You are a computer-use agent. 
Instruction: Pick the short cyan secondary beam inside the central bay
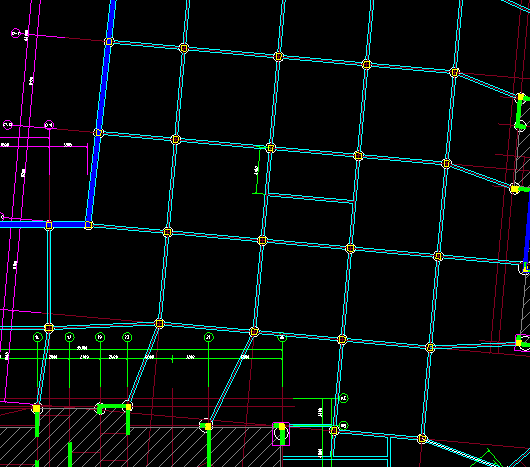(310, 198)
